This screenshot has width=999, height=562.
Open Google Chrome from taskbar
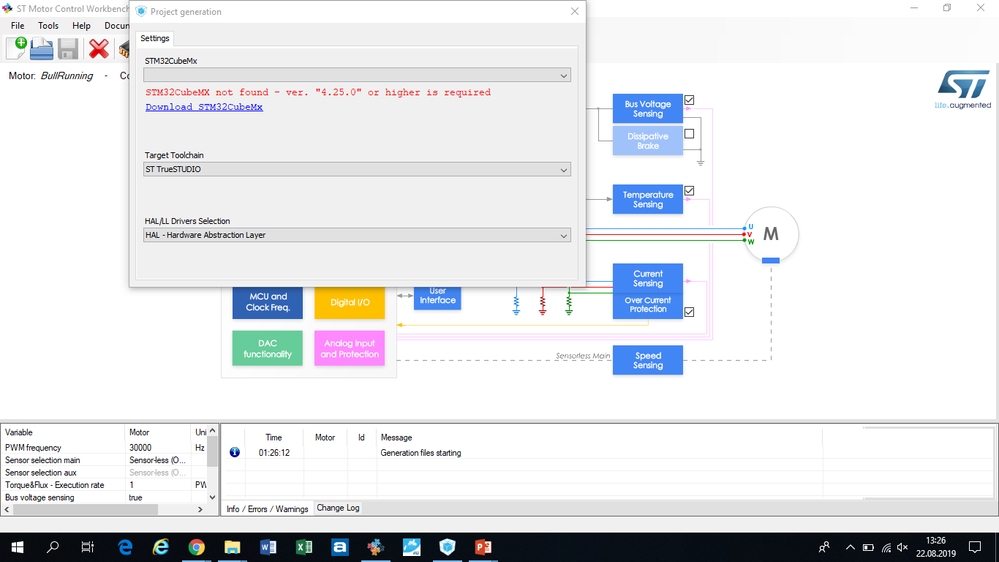tap(196, 547)
